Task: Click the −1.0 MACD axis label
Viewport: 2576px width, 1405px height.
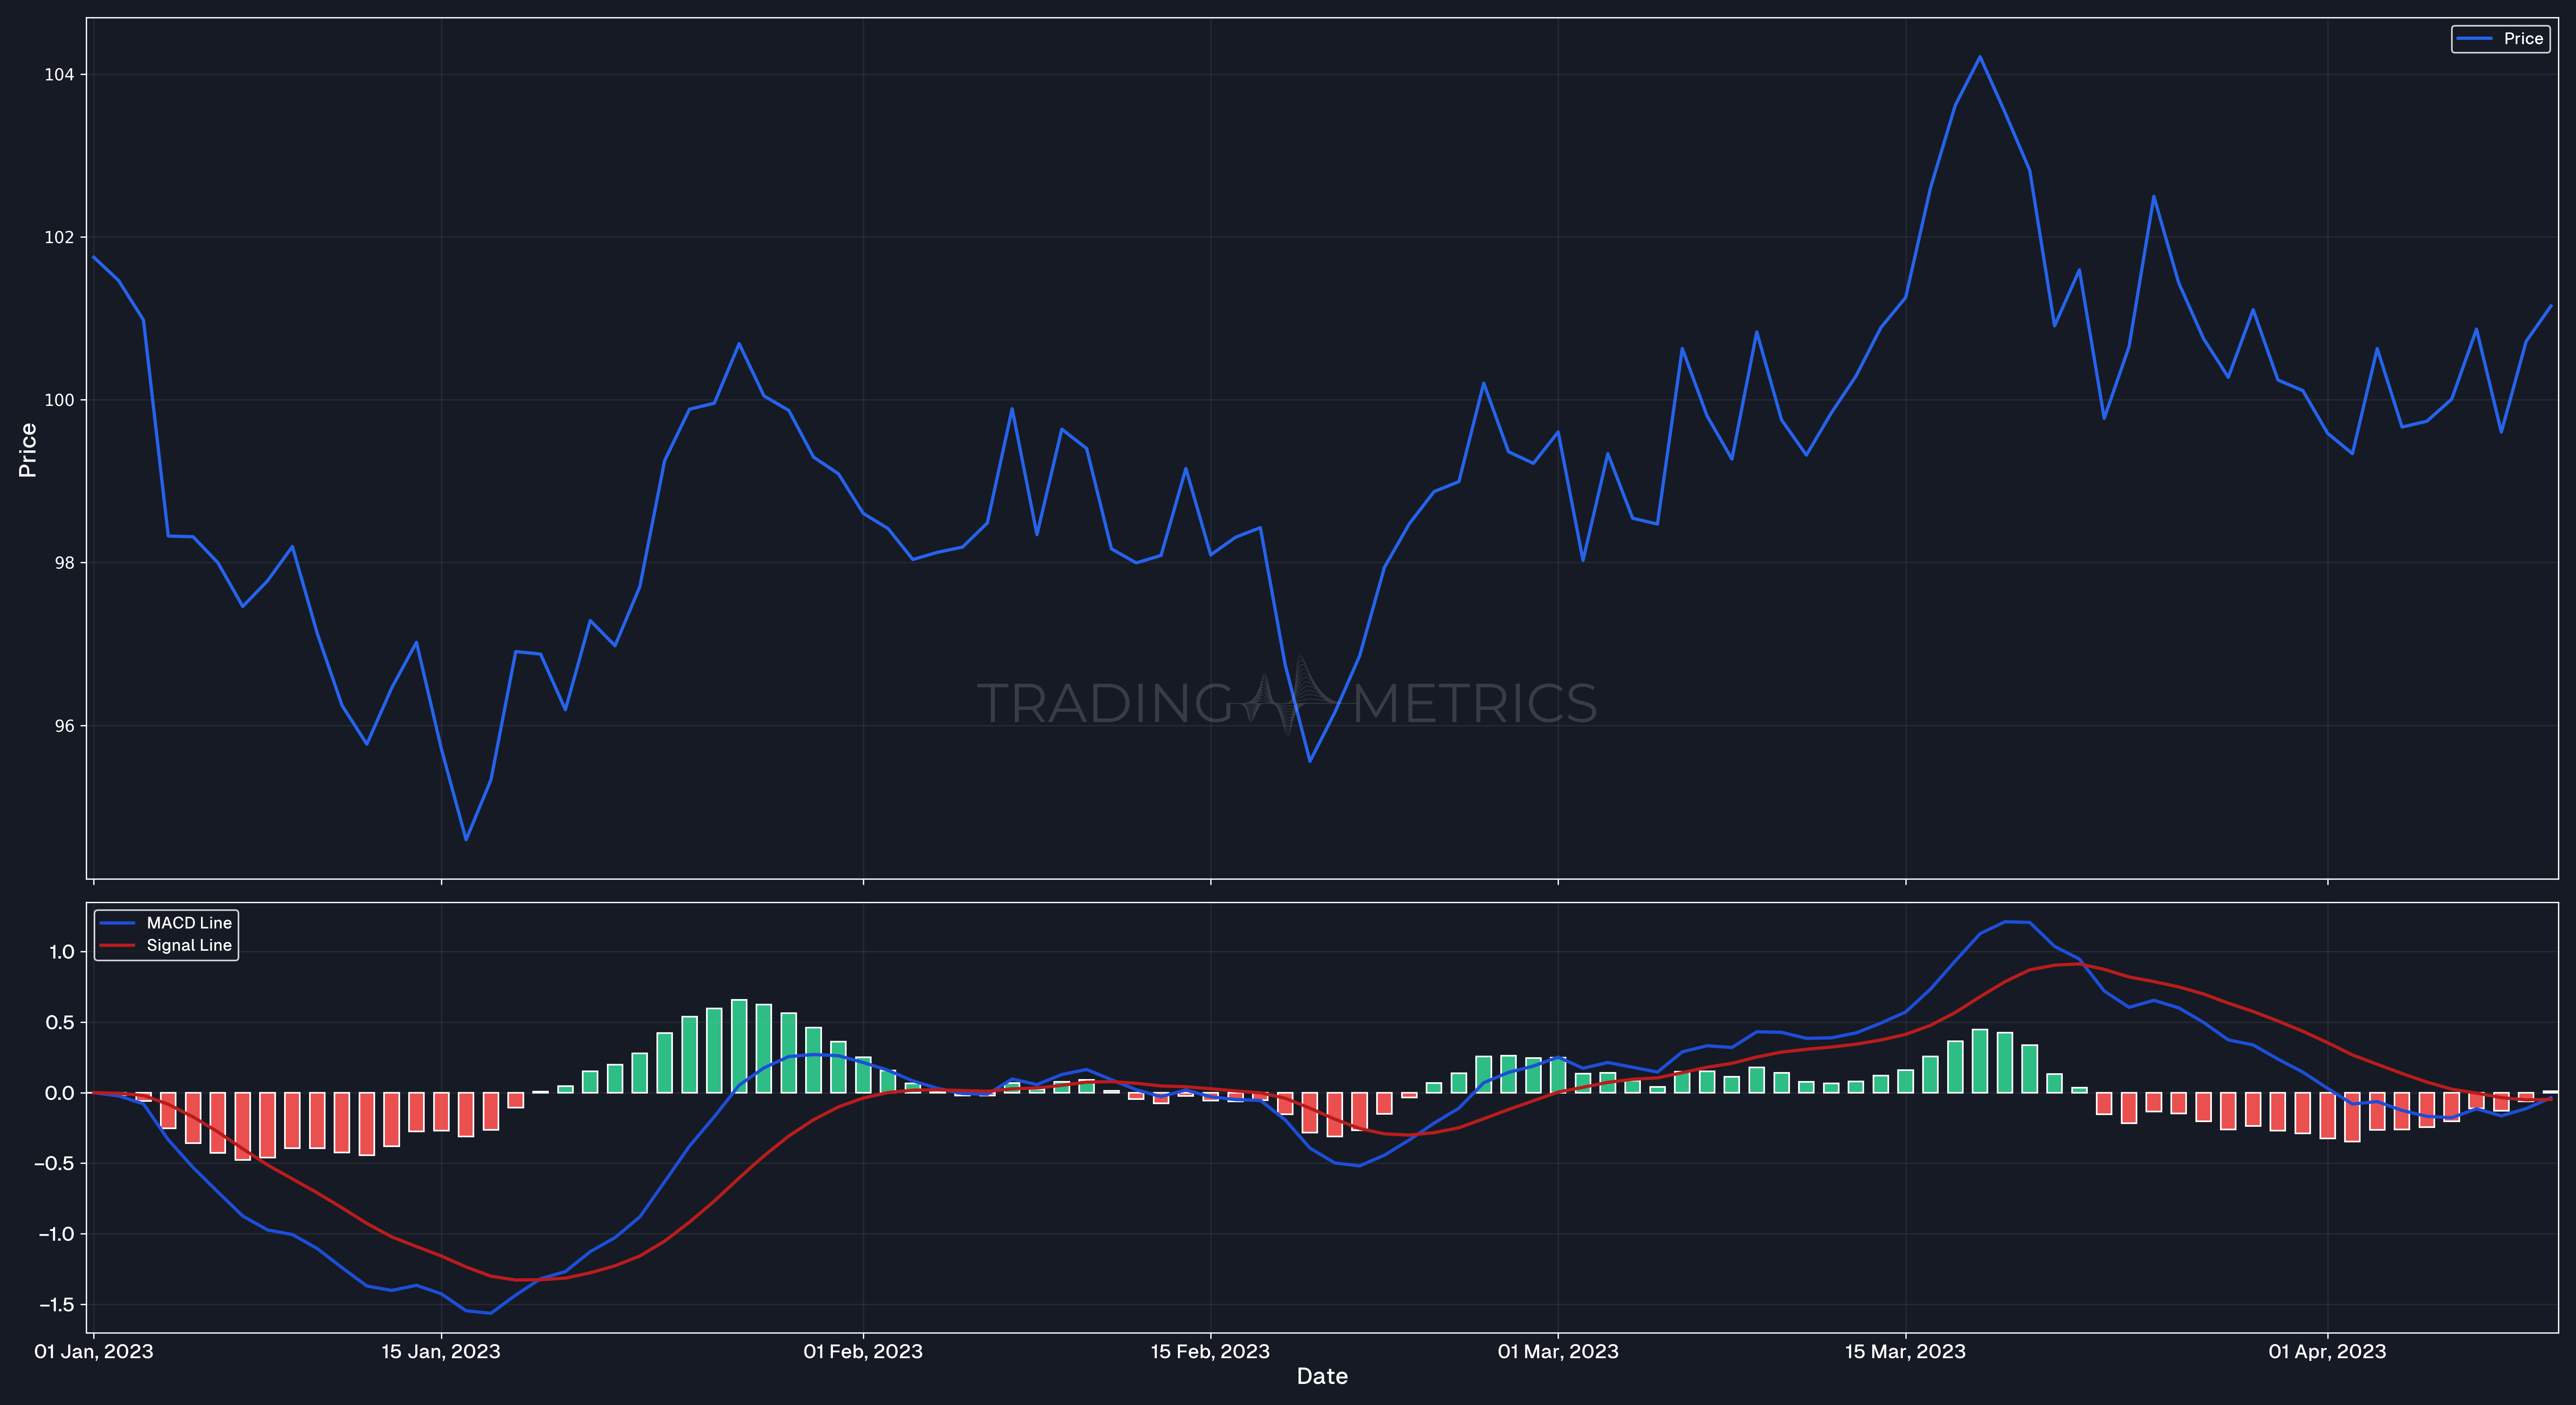Action: click(56, 1234)
